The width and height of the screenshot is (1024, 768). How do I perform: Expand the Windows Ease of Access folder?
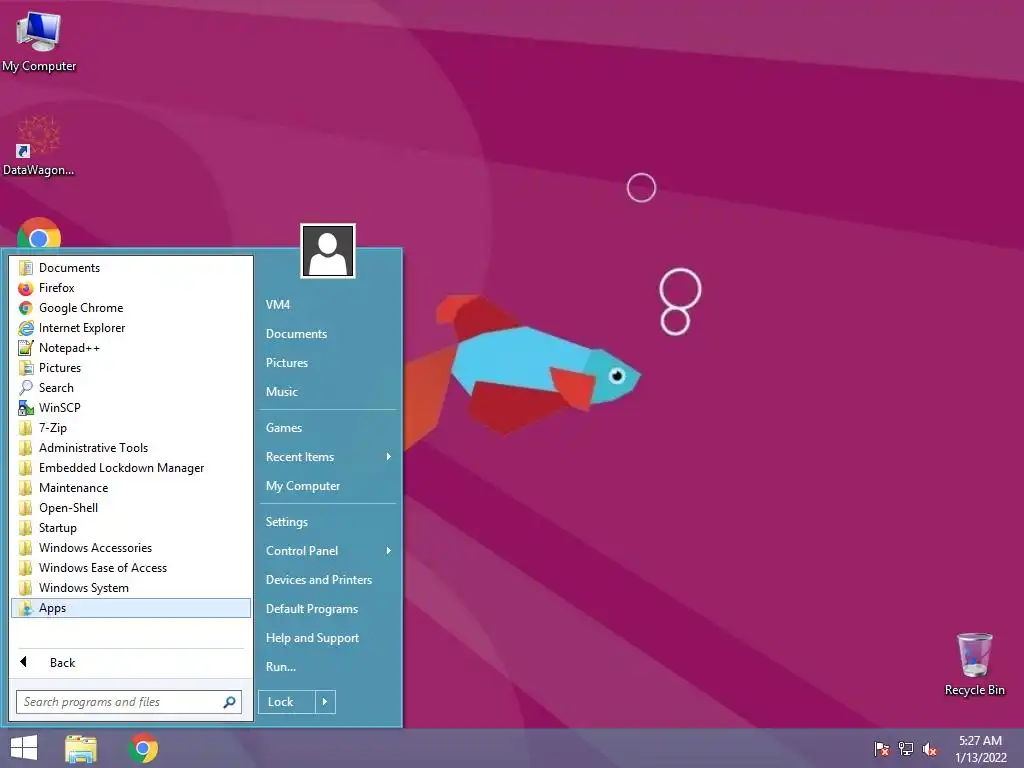click(131, 568)
